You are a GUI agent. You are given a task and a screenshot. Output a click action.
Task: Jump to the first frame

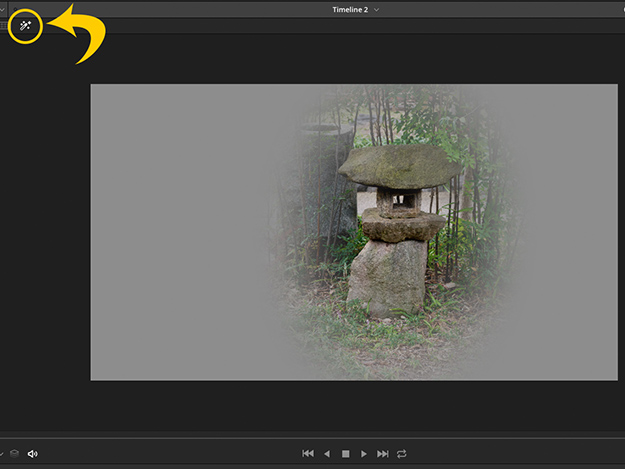pos(308,454)
